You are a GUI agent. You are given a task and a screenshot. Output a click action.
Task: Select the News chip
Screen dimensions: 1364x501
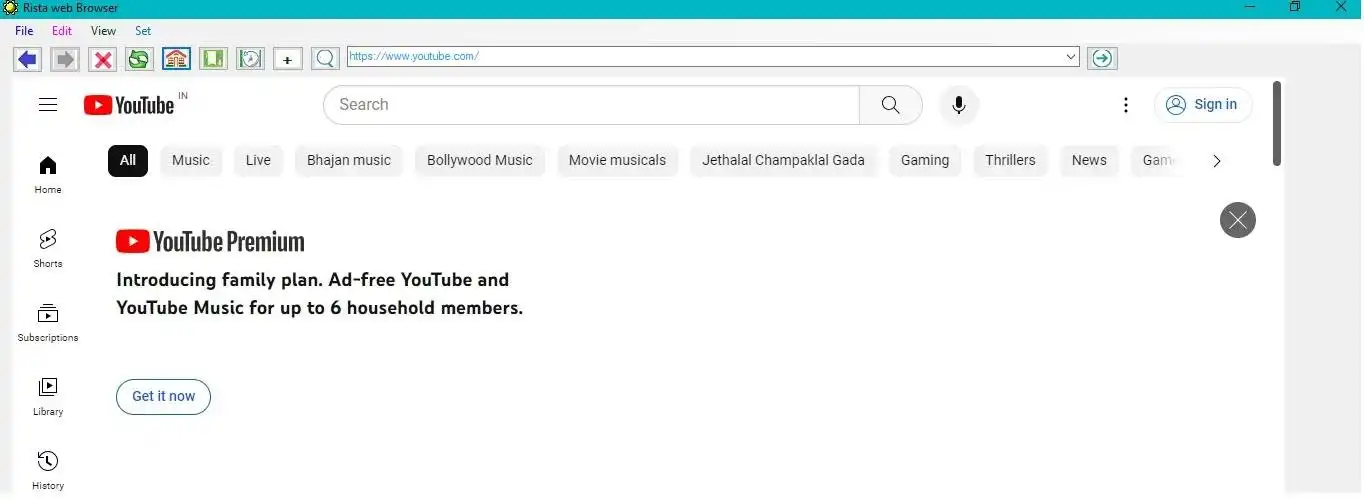pos(1089,160)
